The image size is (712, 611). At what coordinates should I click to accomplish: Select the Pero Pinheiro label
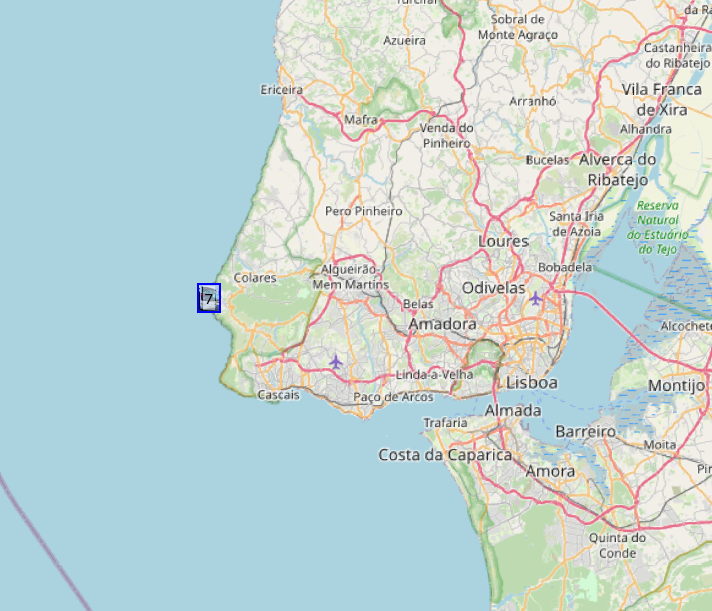[364, 211]
